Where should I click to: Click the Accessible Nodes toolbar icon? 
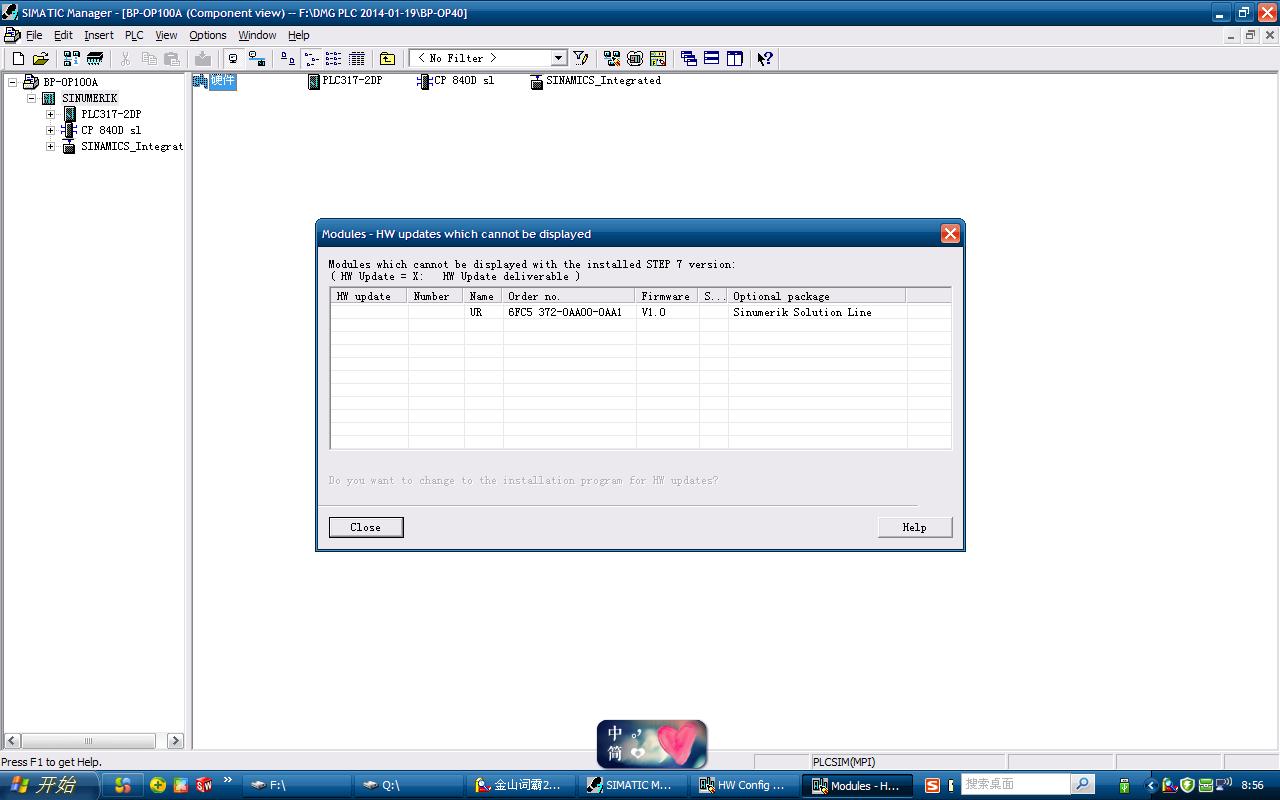tap(71, 58)
